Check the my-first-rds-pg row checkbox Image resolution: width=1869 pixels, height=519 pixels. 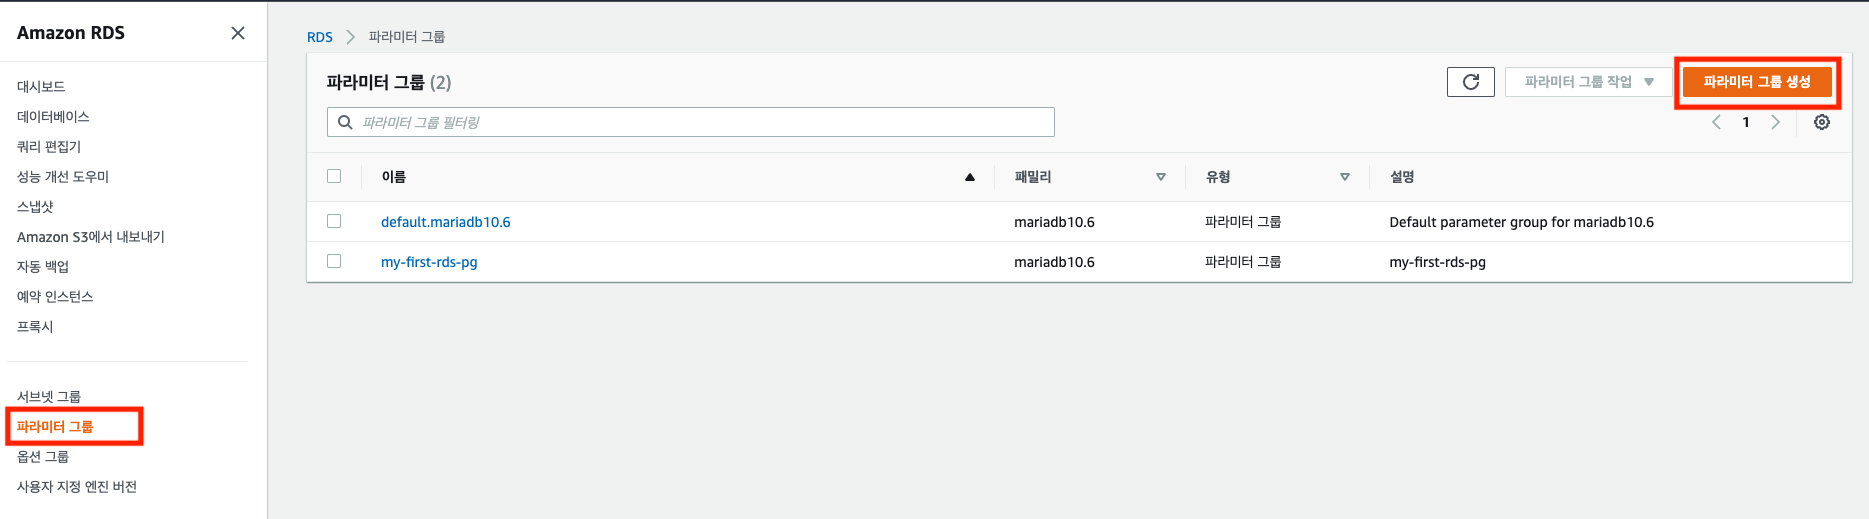click(x=334, y=261)
